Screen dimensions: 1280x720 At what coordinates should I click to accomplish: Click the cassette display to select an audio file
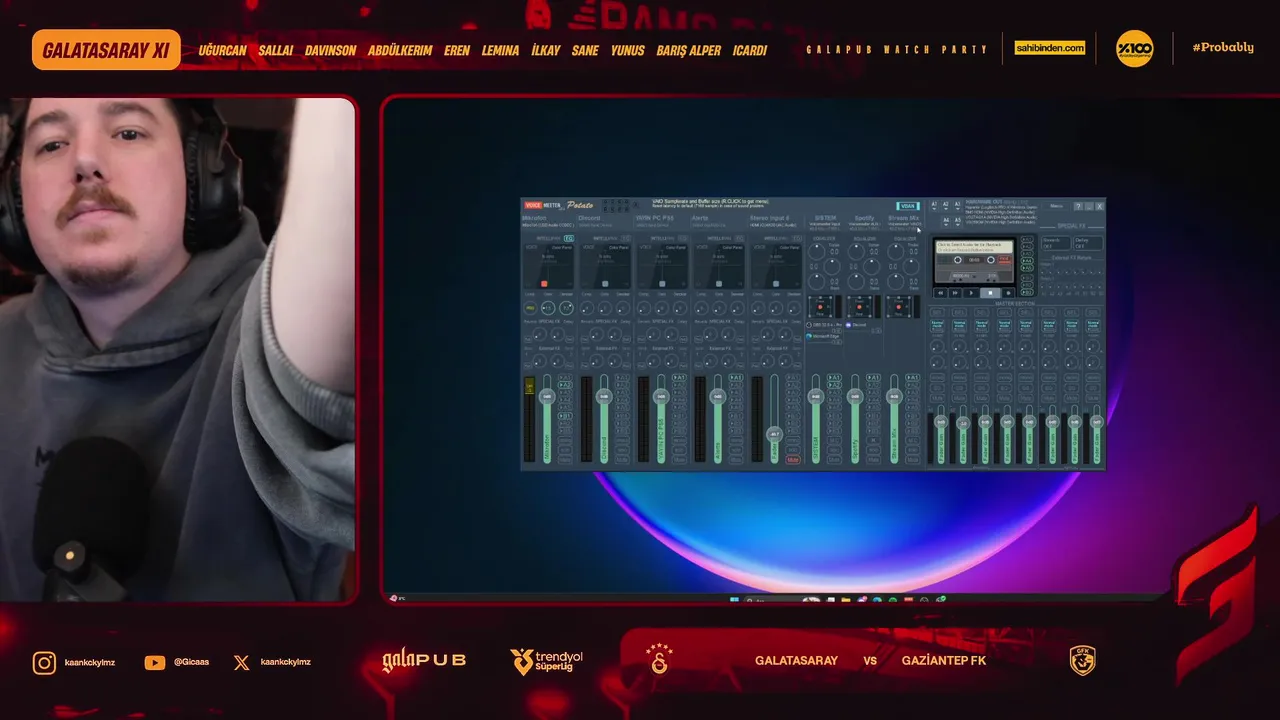pos(975,247)
